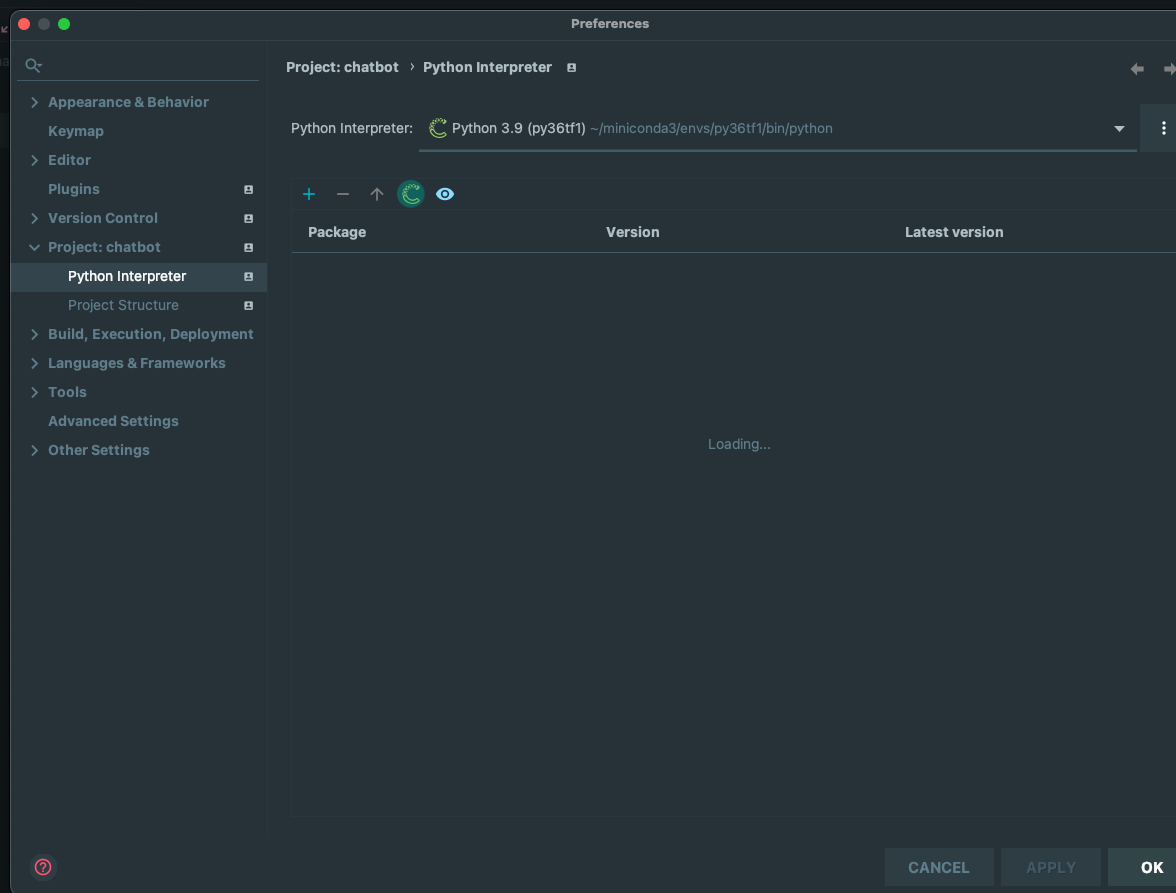Expand Languages & Frameworks chevron

click(x=34, y=363)
